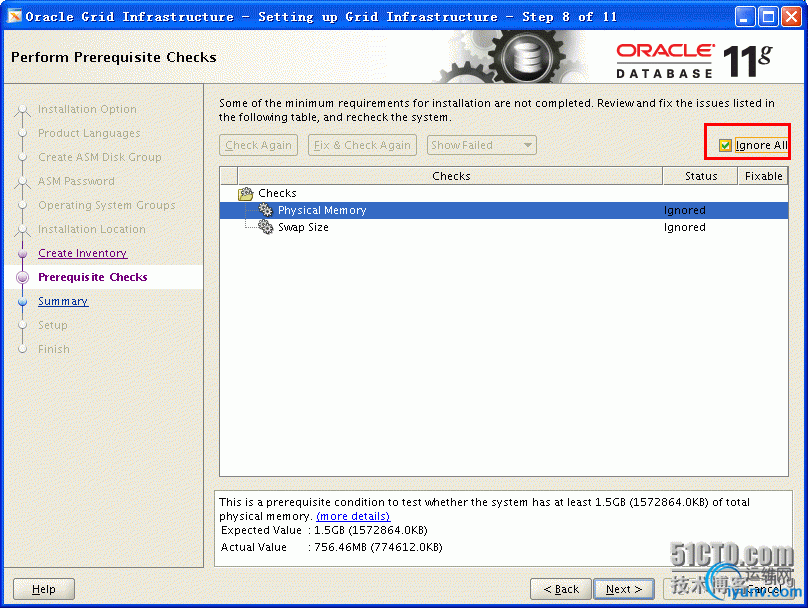Minimize the installer window
This screenshot has width=808, height=608.
tap(744, 16)
